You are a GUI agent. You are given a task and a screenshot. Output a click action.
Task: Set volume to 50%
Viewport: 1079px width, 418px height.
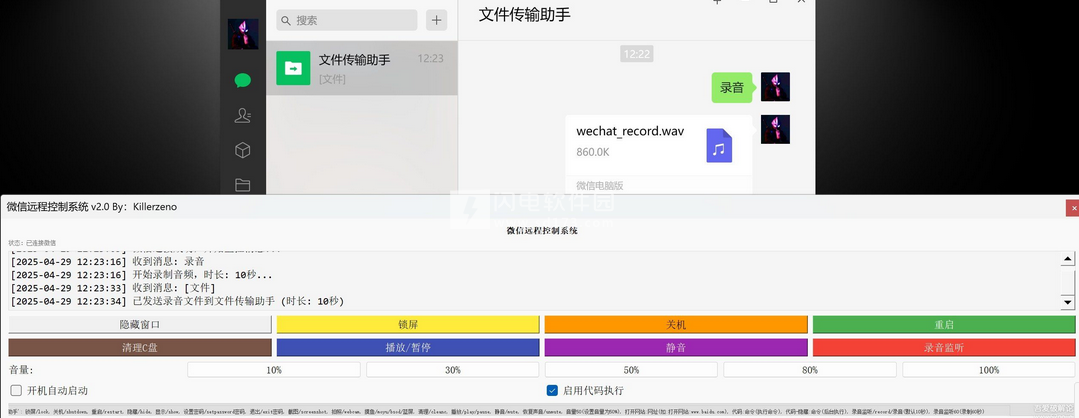pyautogui.click(x=631, y=370)
